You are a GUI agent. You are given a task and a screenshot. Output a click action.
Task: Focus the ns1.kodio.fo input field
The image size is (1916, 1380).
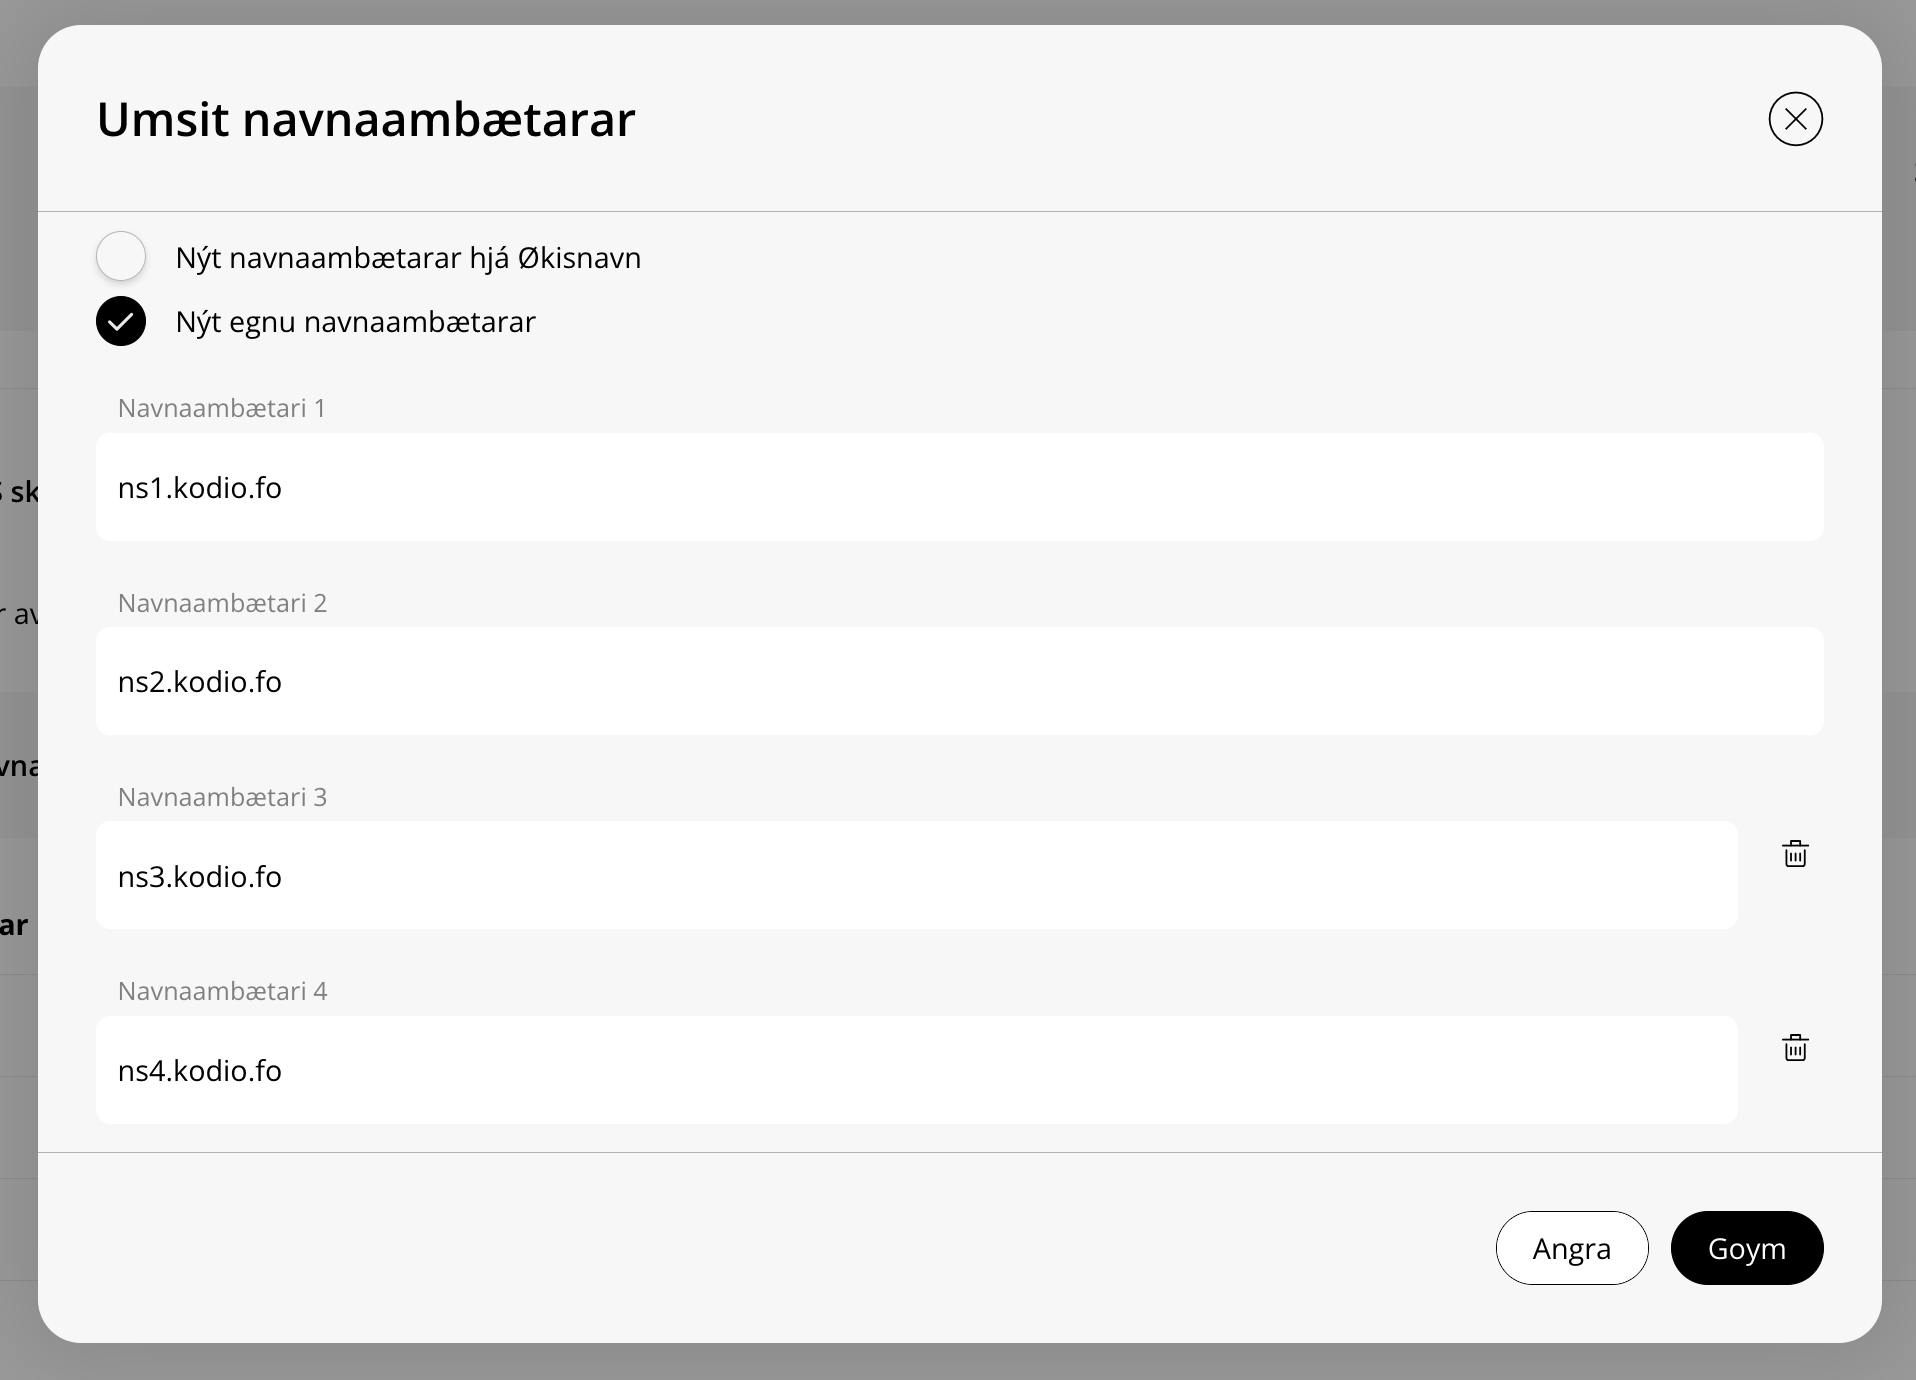tap(958, 487)
